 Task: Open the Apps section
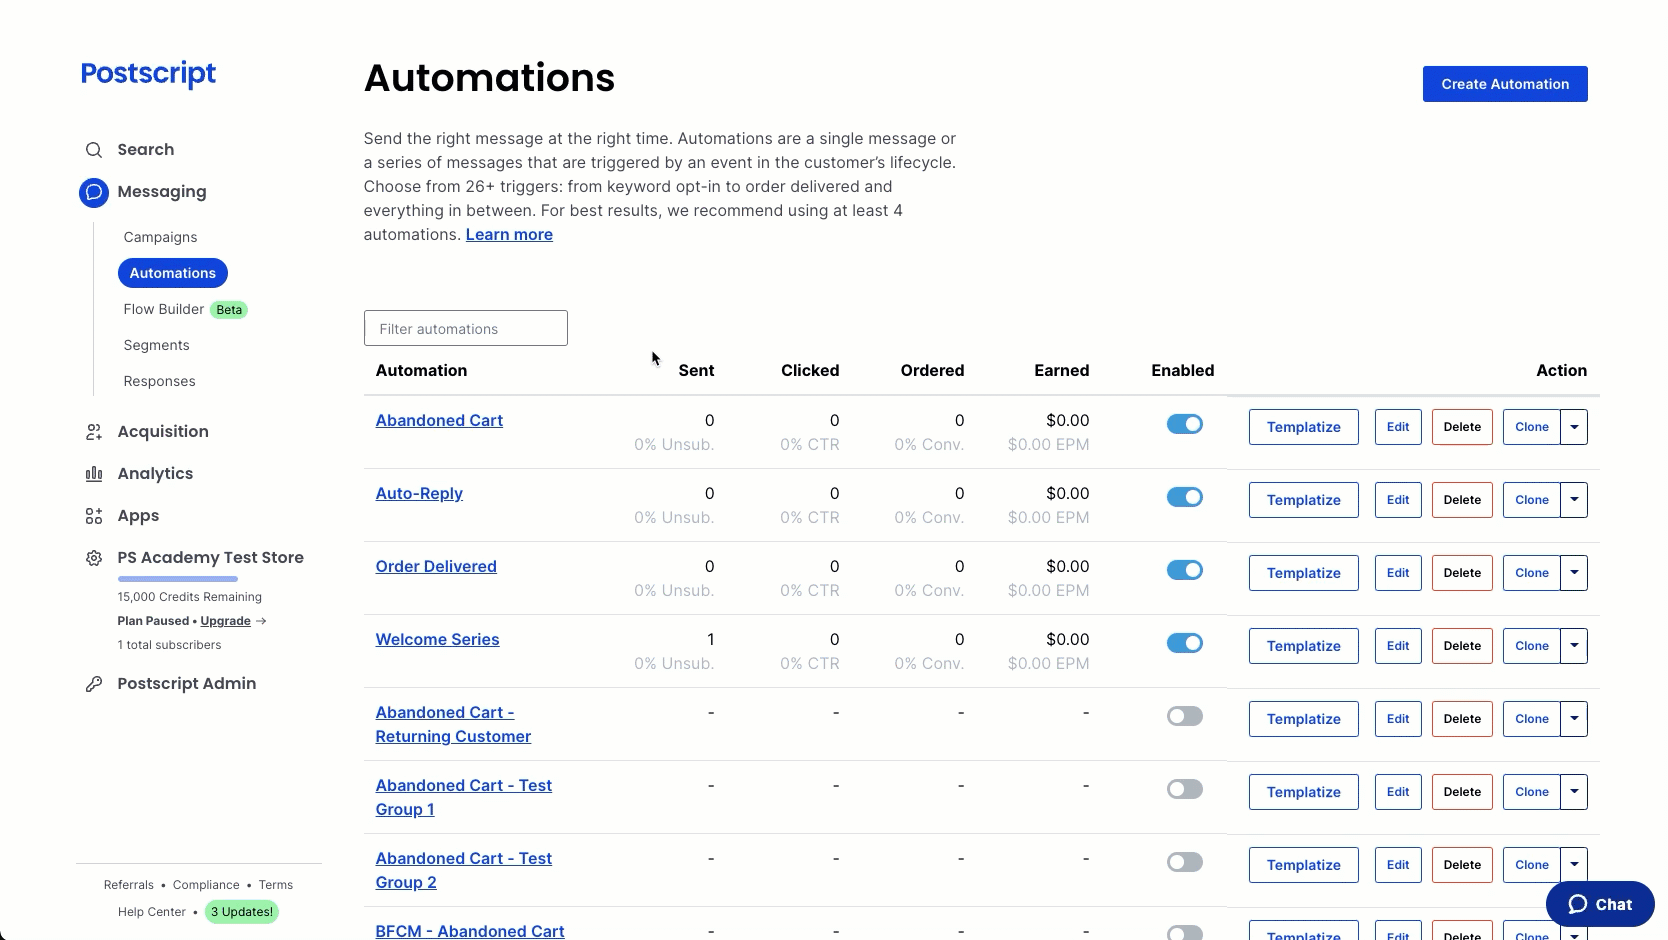pyautogui.click(x=138, y=516)
